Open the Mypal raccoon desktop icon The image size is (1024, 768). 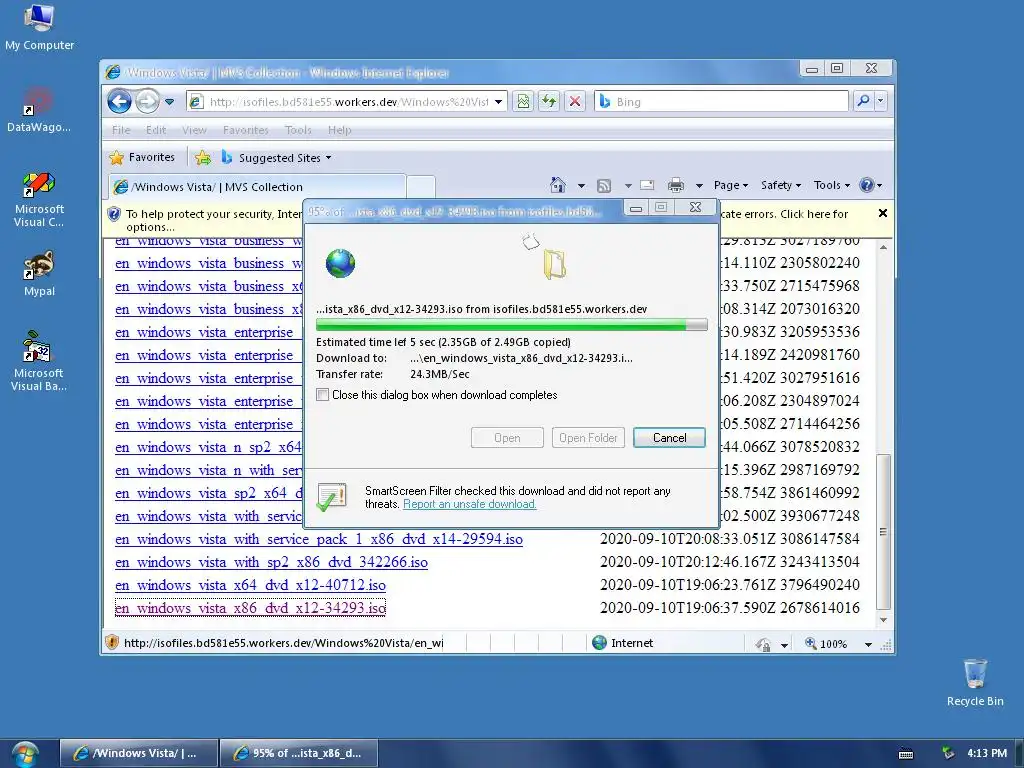pos(39,274)
